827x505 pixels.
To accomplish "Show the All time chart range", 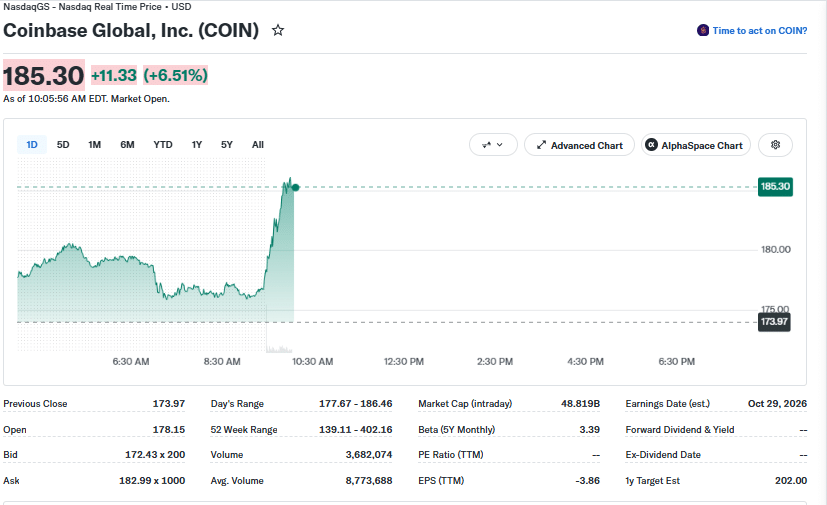I will coord(258,145).
